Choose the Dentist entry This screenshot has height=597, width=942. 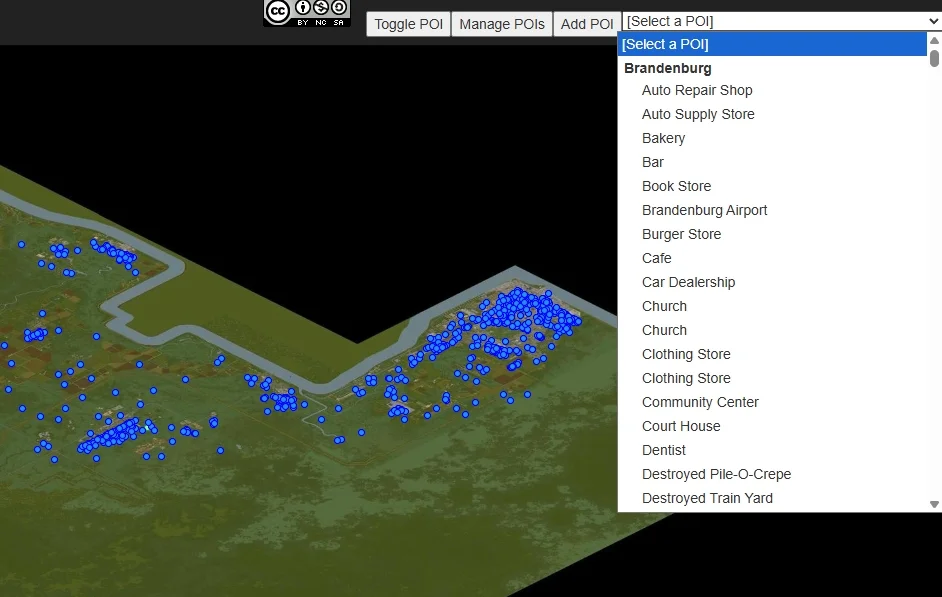tap(773, 450)
